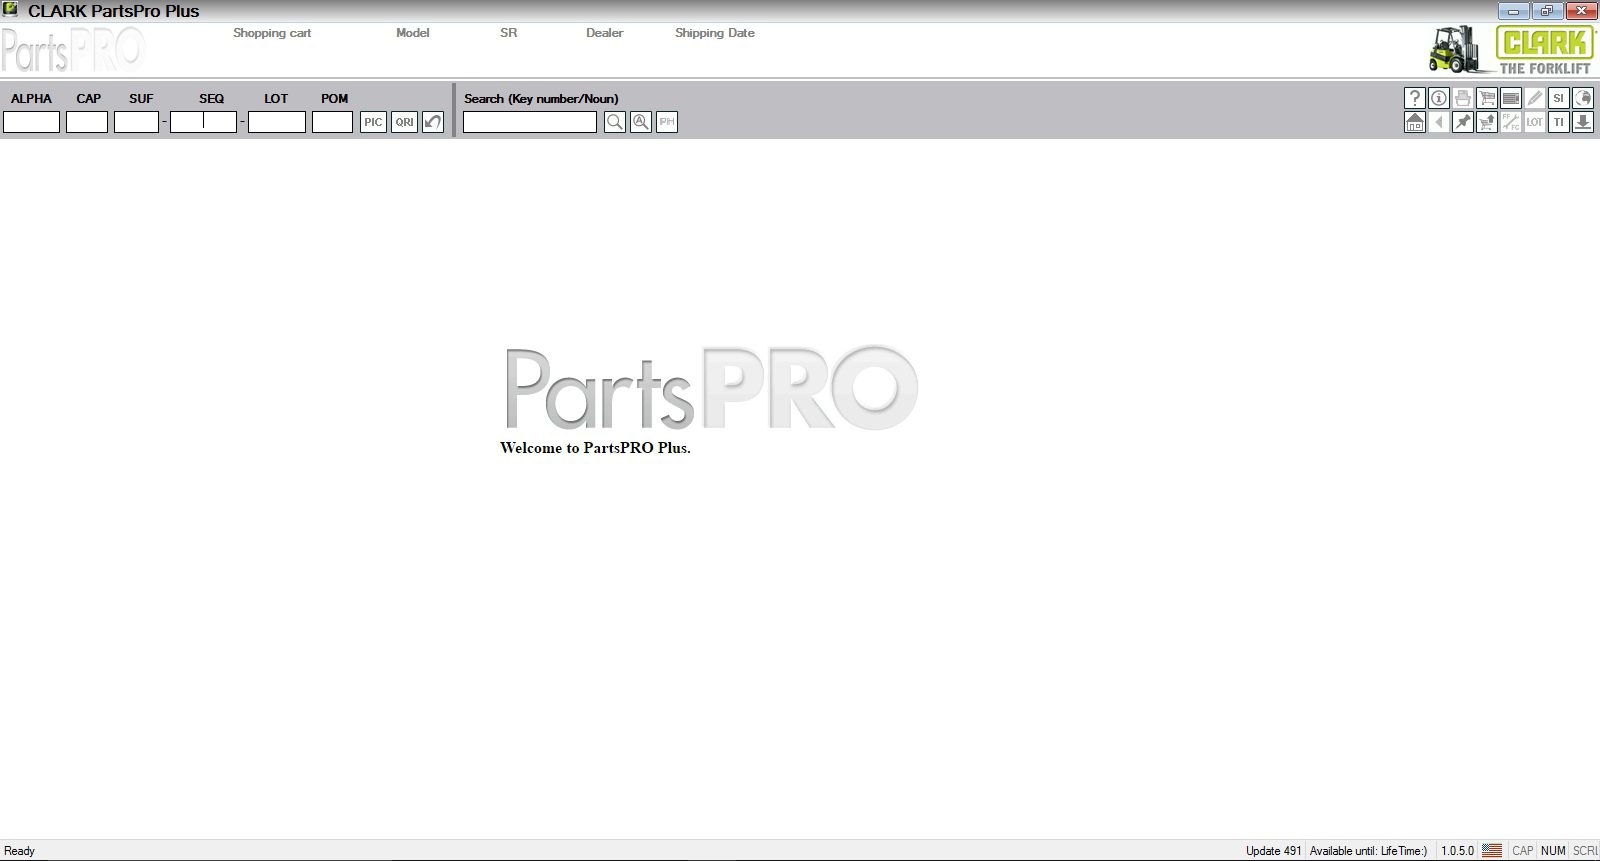The image size is (1600, 861).
Task: Focus the CAP input field
Action: (87, 122)
